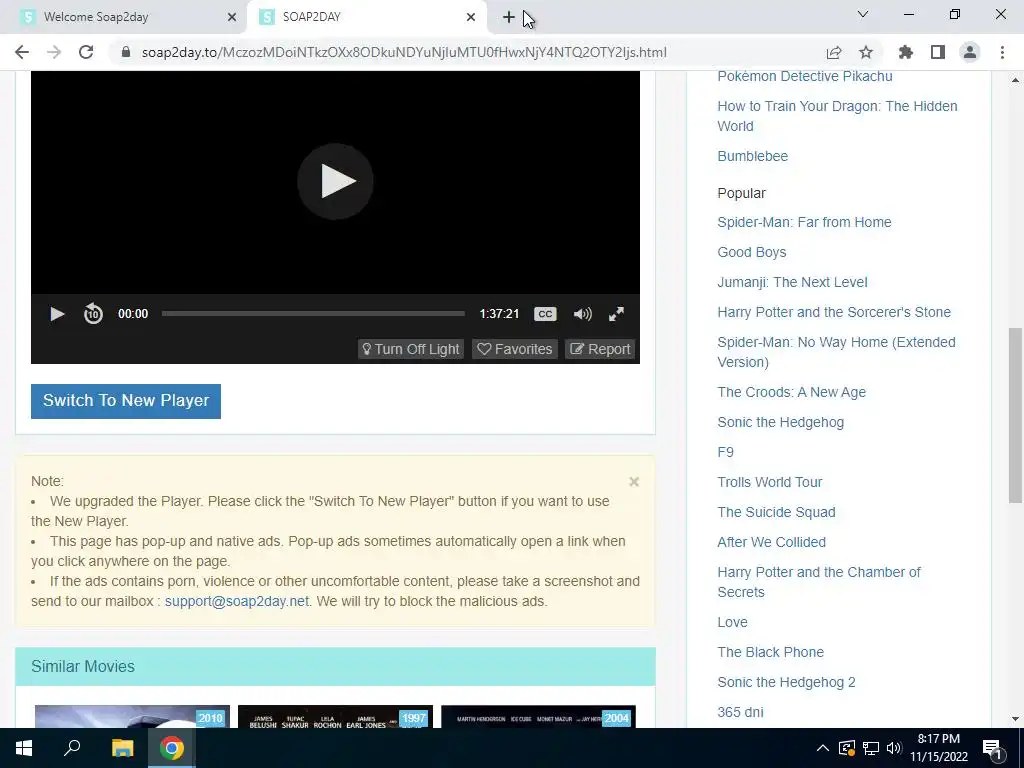Viewport: 1024px width, 768px height.
Task: Rewind 10 seconds with the replay icon
Action: [x=93, y=314]
